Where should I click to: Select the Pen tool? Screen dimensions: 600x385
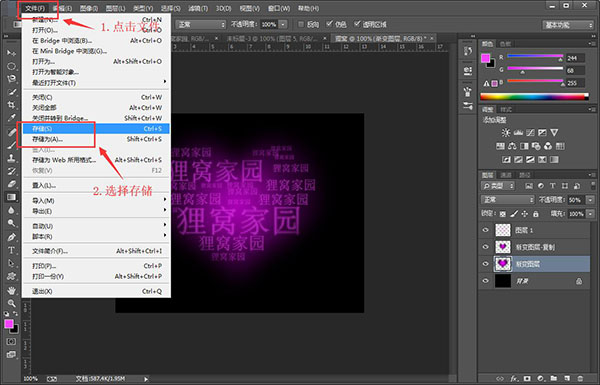11,237
